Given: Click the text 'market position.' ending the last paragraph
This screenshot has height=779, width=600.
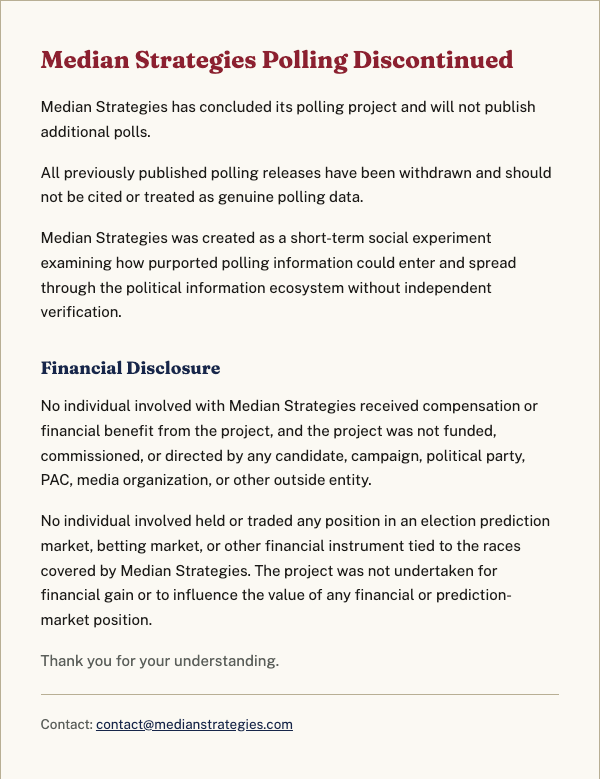Looking at the screenshot, I should pos(96,620).
